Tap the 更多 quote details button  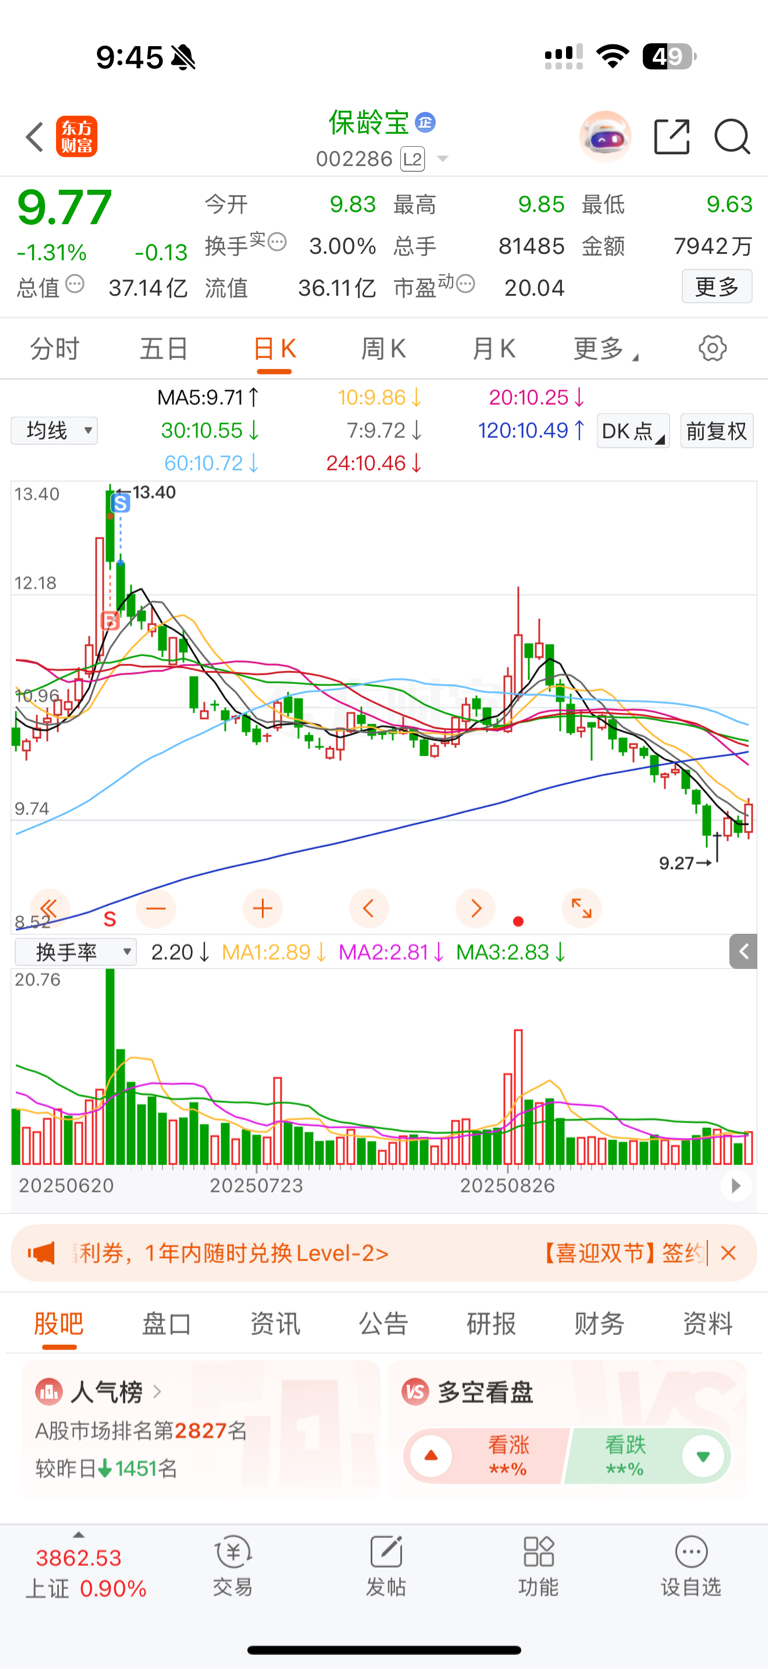[x=717, y=287]
